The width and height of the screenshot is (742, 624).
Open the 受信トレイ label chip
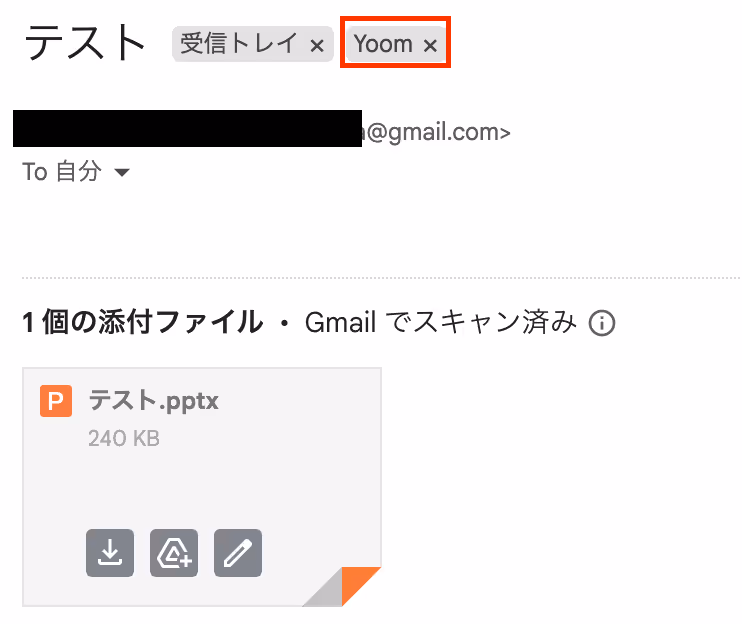[x=239, y=44]
